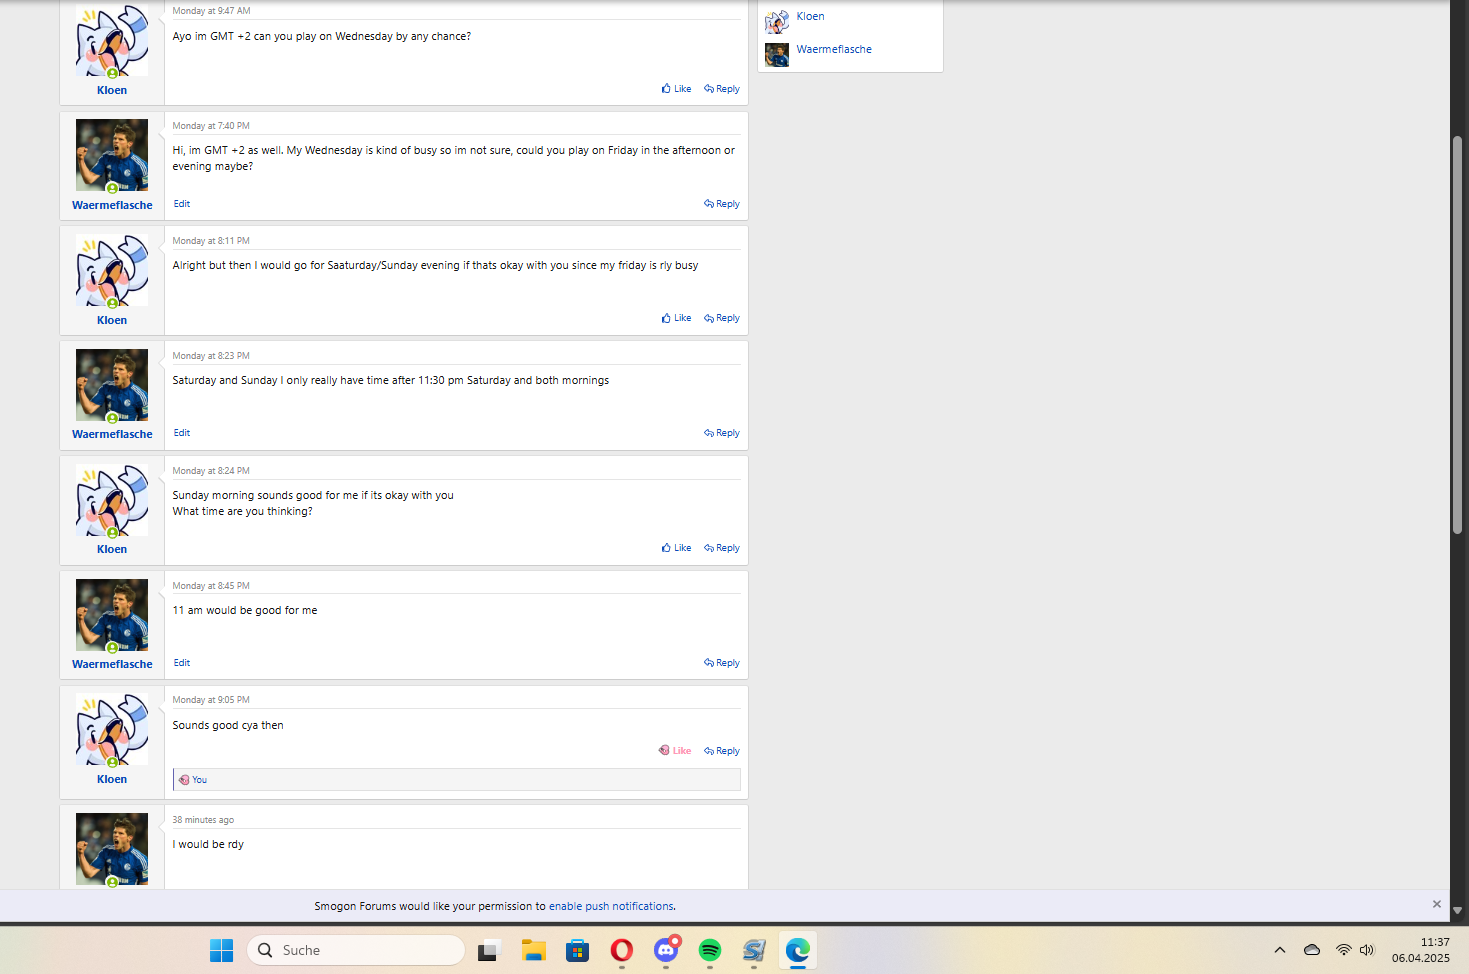1469x974 pixels.
Task: Edit the 'Hi, im GMT +2 as well' message
Action: pos(182,204)
